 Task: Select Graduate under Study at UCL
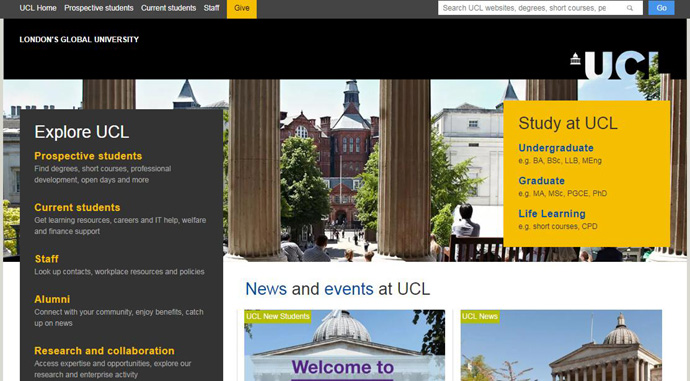point(541,181)
